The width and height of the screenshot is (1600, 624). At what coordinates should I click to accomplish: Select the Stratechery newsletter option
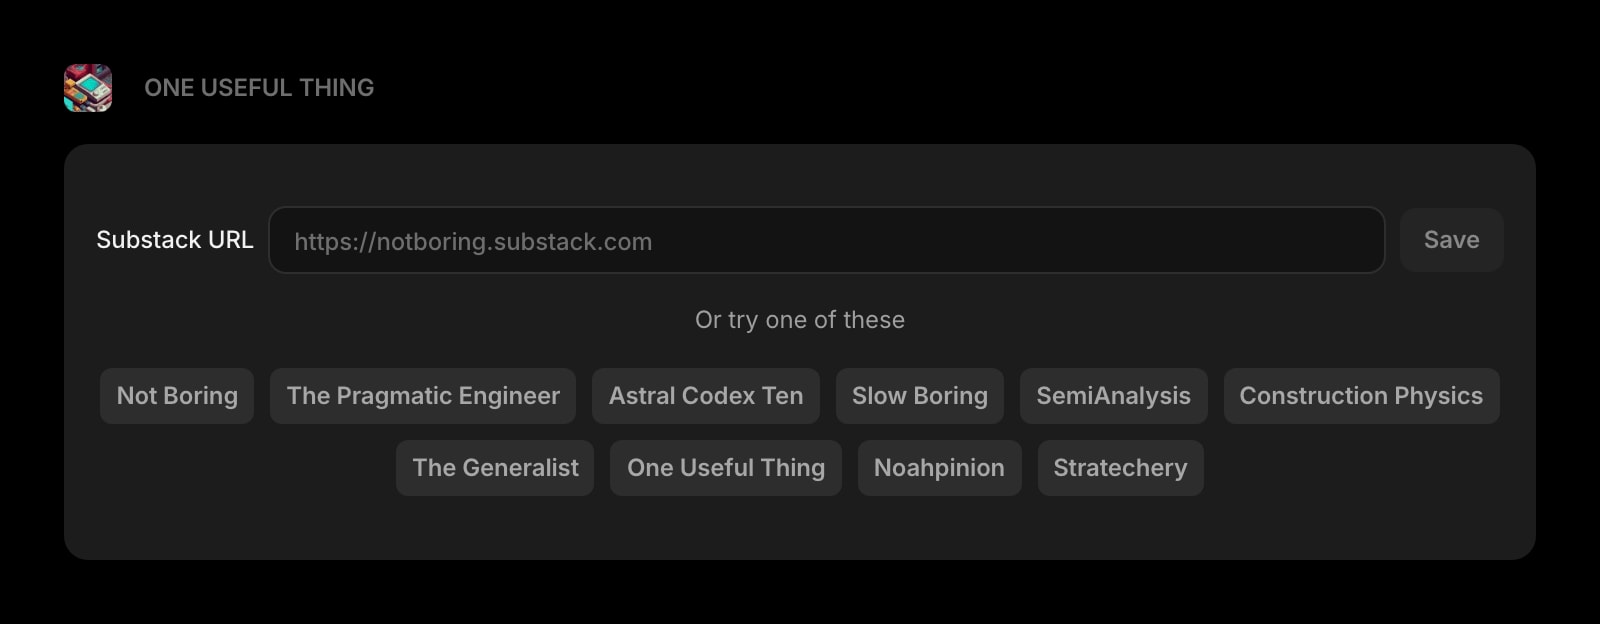coord(1120,467)
